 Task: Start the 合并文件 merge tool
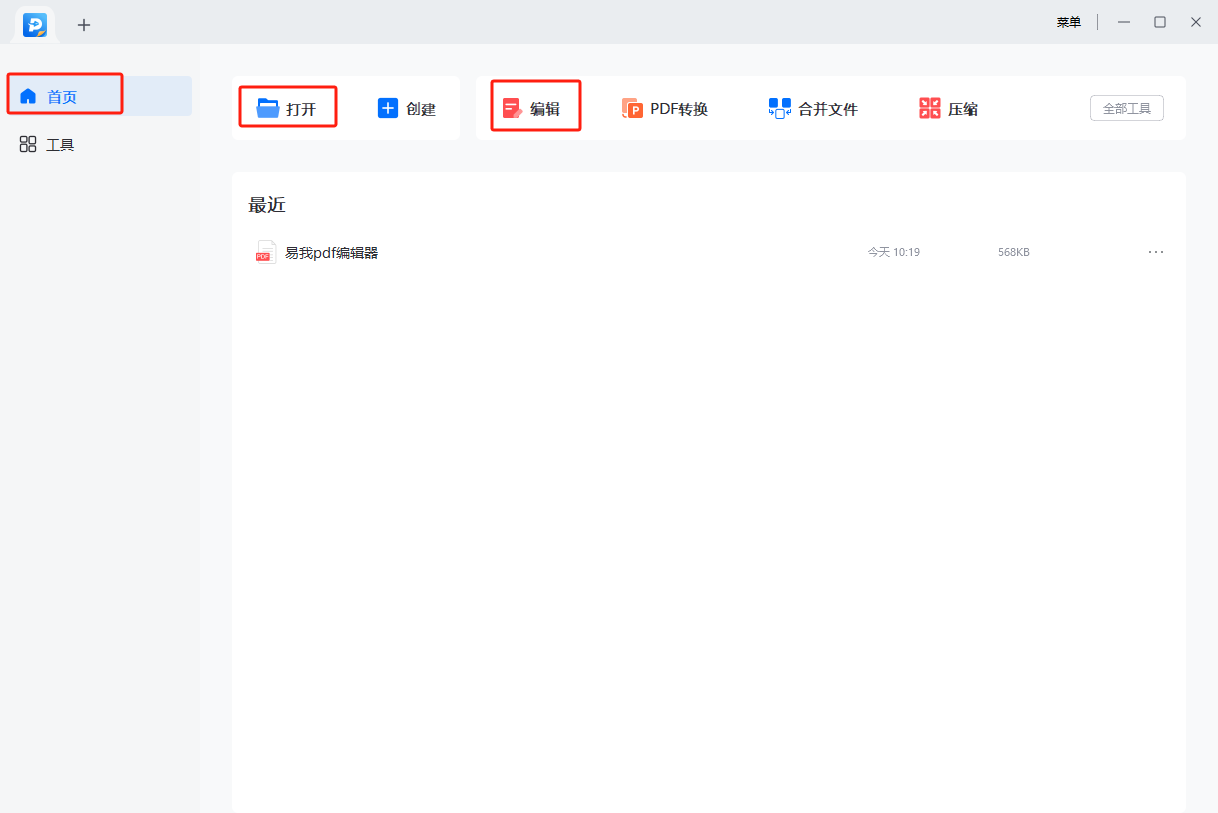point(812,108)
